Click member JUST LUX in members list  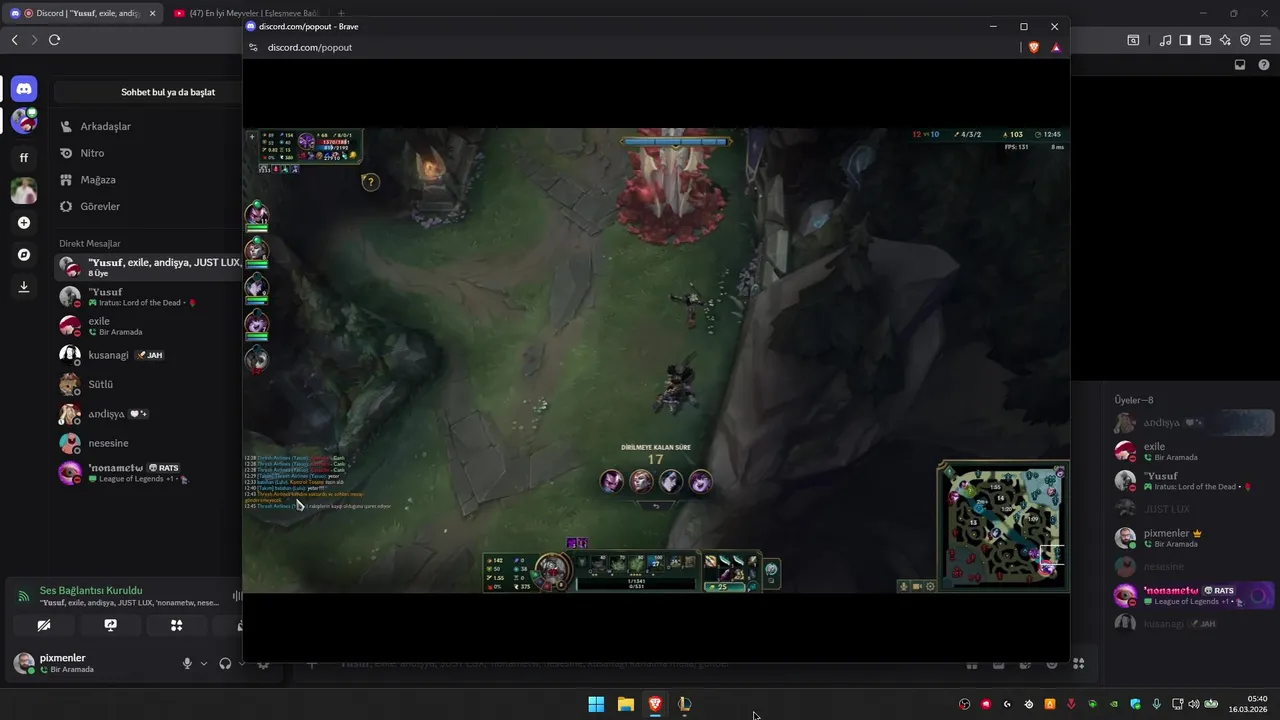pos(1193,509)
